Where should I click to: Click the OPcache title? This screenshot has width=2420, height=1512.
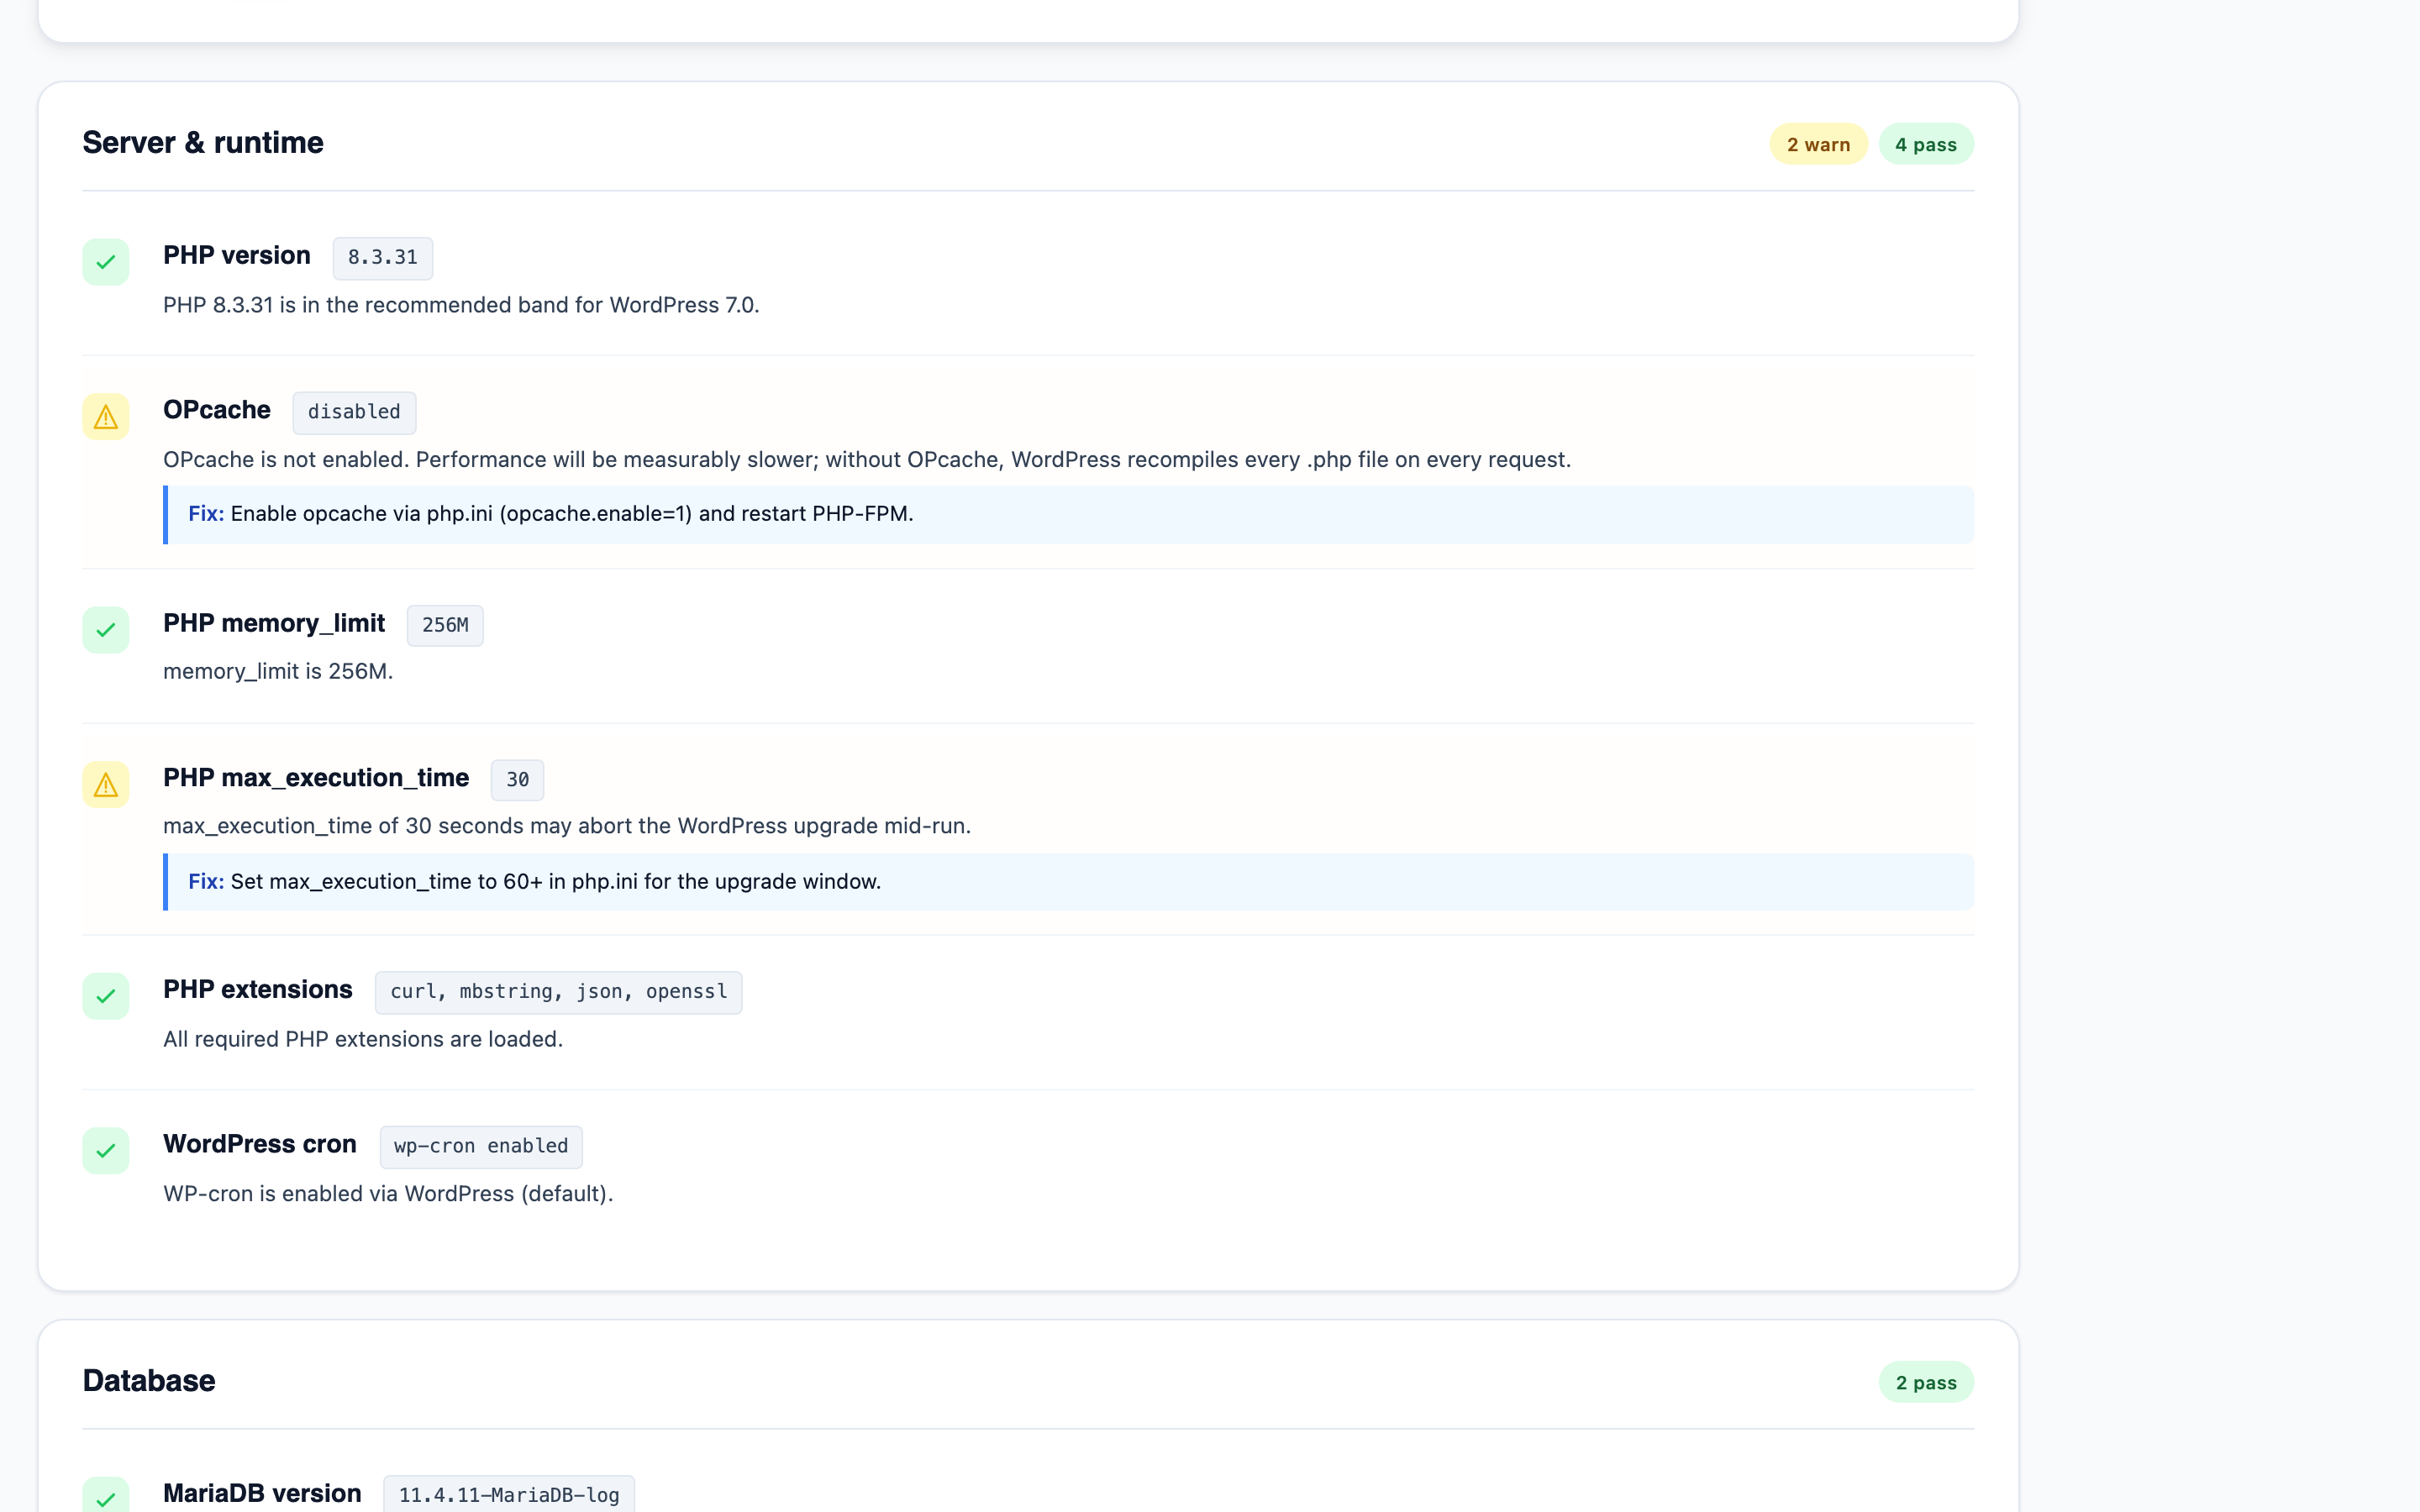(217, 410)
